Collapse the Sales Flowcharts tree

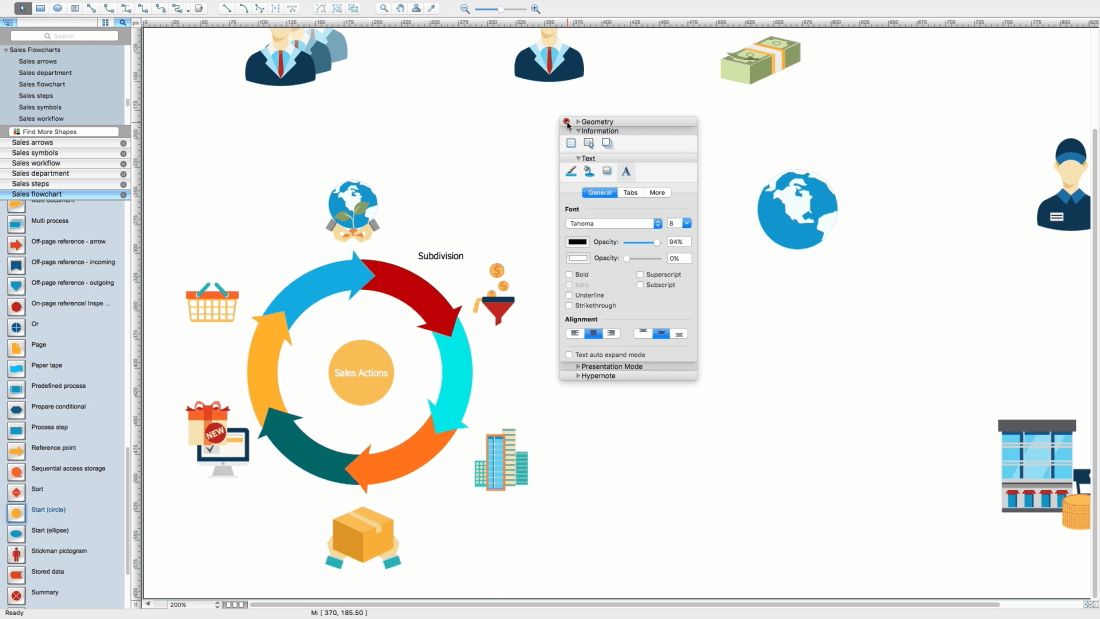tap(6, 50)
